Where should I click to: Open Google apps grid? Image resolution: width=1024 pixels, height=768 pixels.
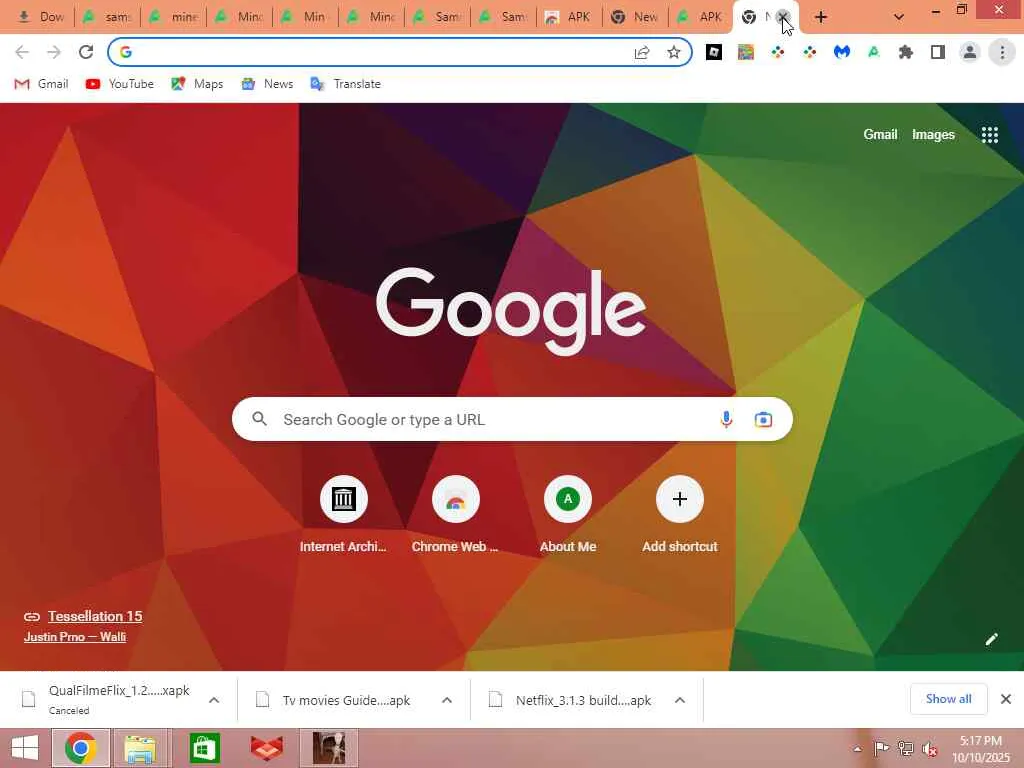click(990, 135)
